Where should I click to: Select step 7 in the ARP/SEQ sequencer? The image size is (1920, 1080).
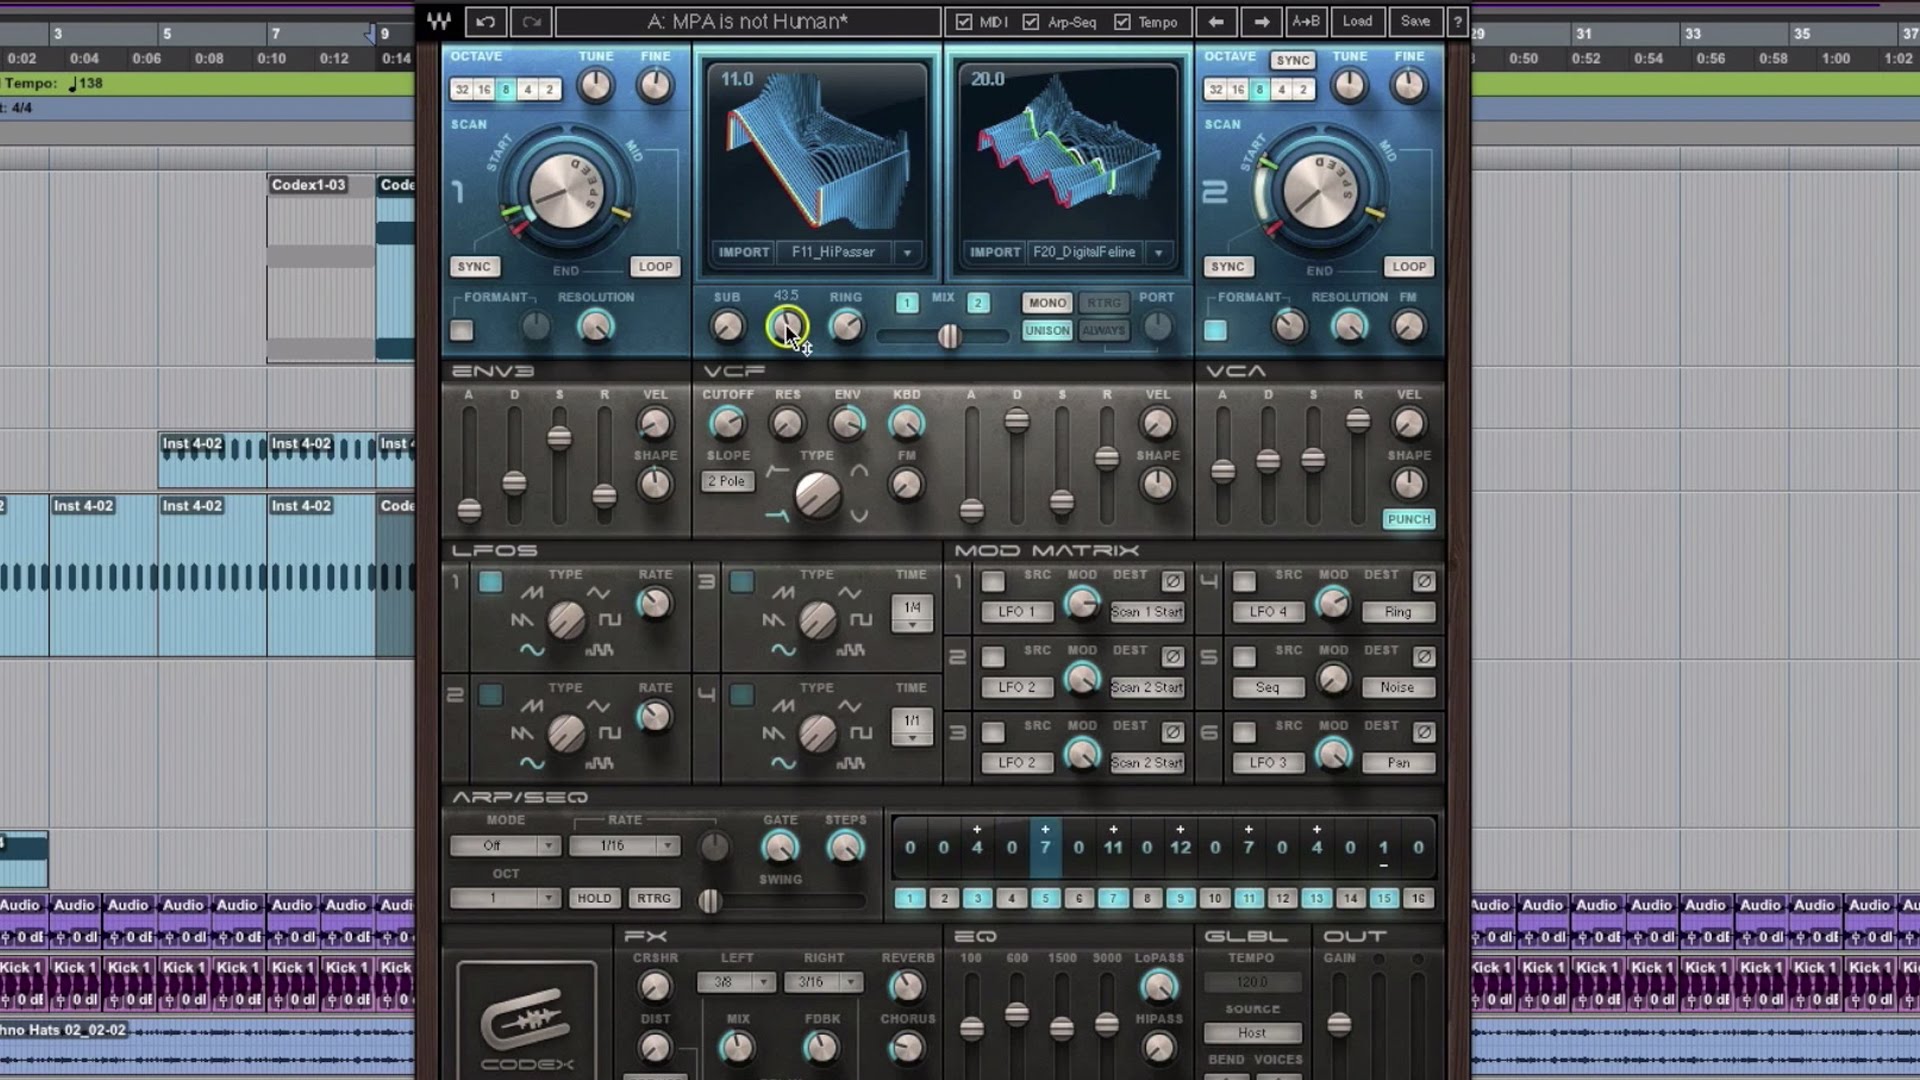click(1113, 898)
